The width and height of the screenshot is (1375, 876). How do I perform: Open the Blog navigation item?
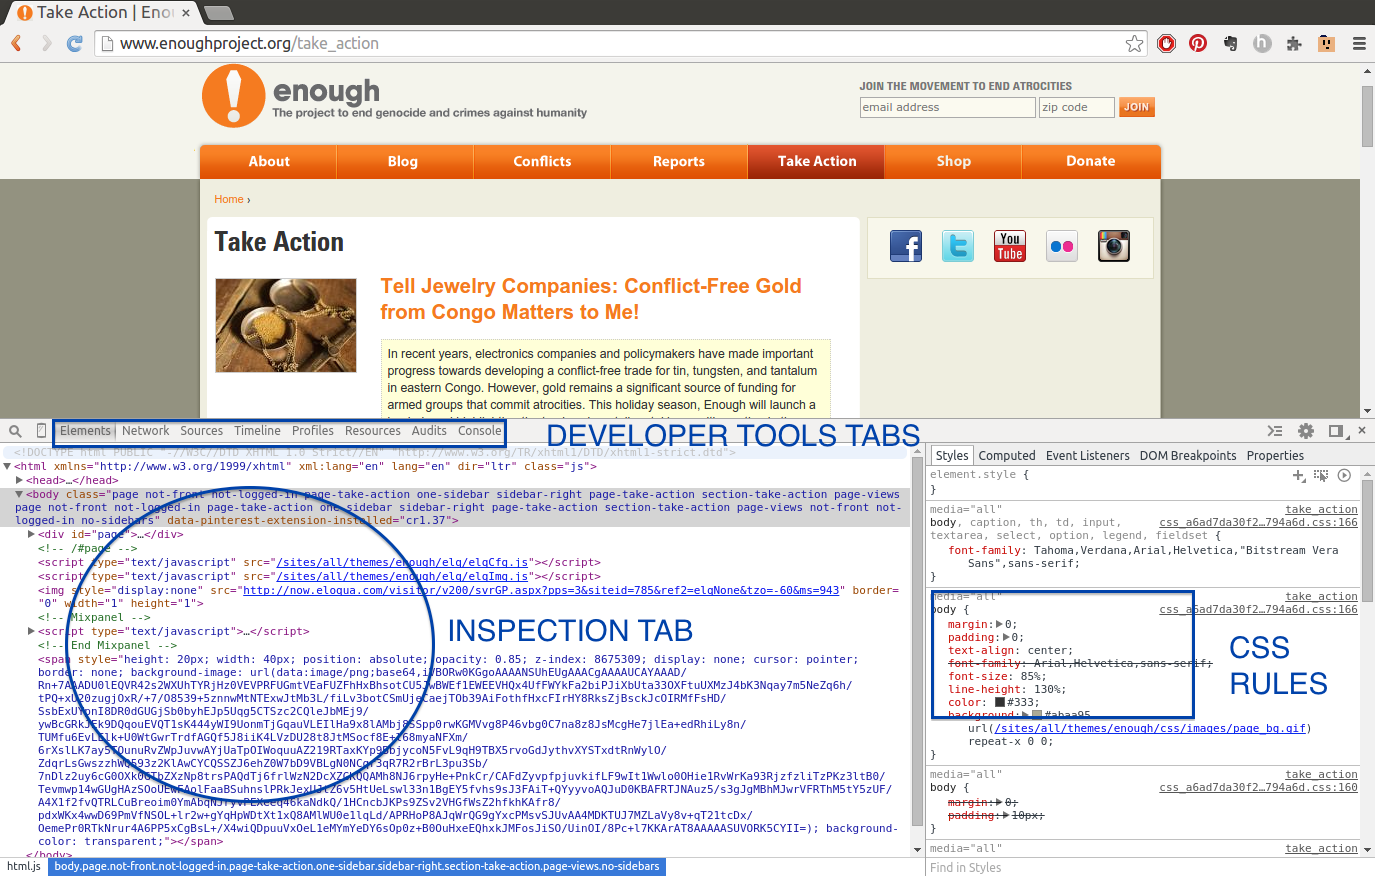403,161
